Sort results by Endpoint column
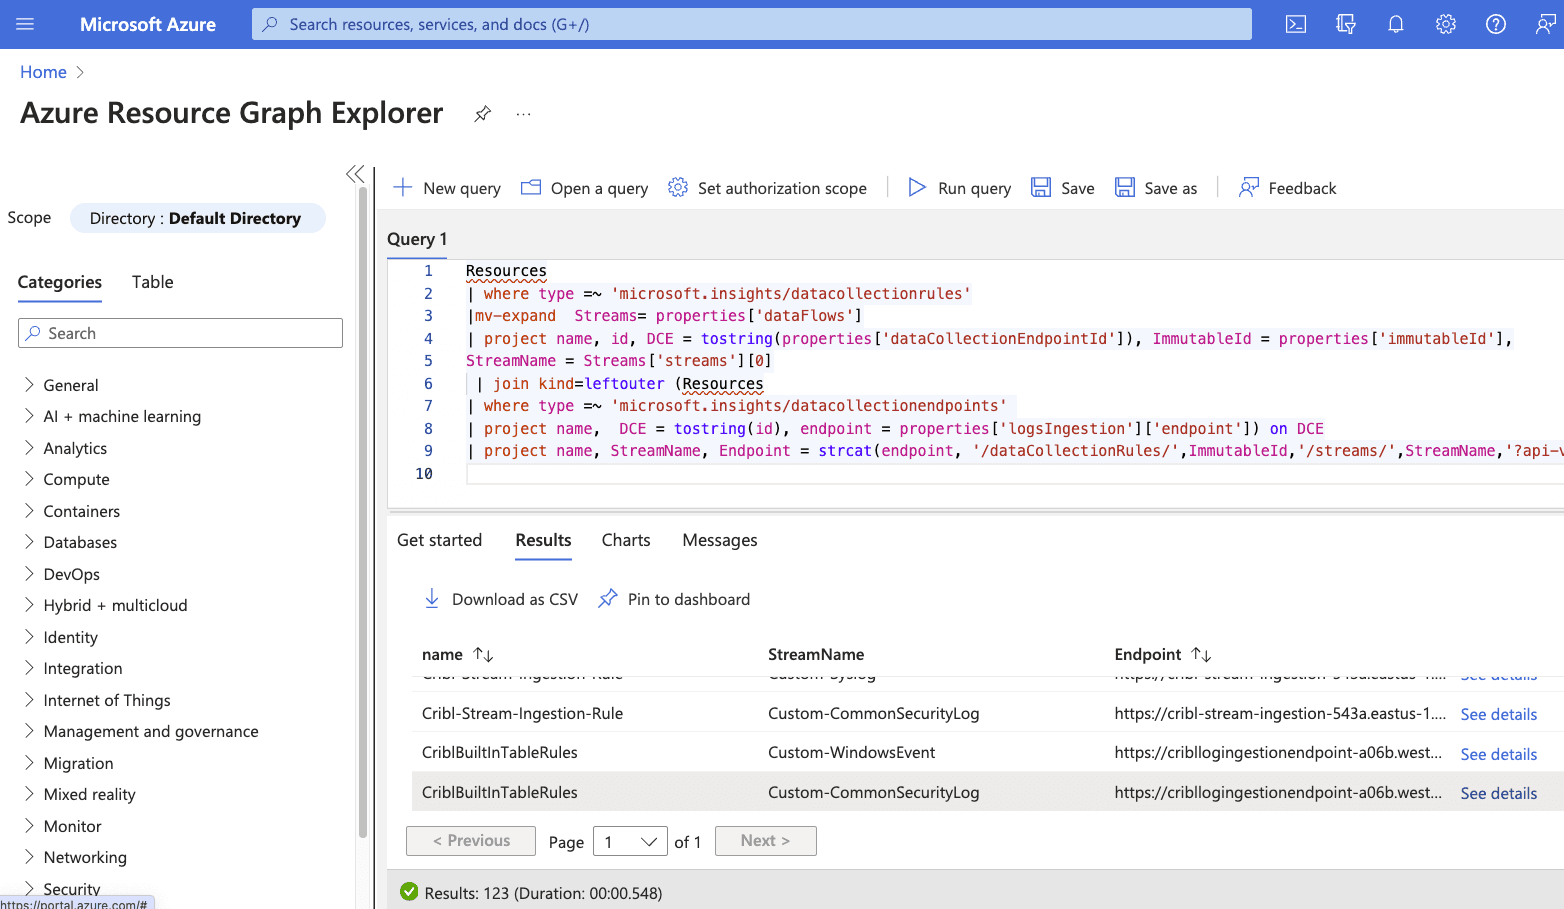This screenshot has width=1564, height=909. (1201, 654)
